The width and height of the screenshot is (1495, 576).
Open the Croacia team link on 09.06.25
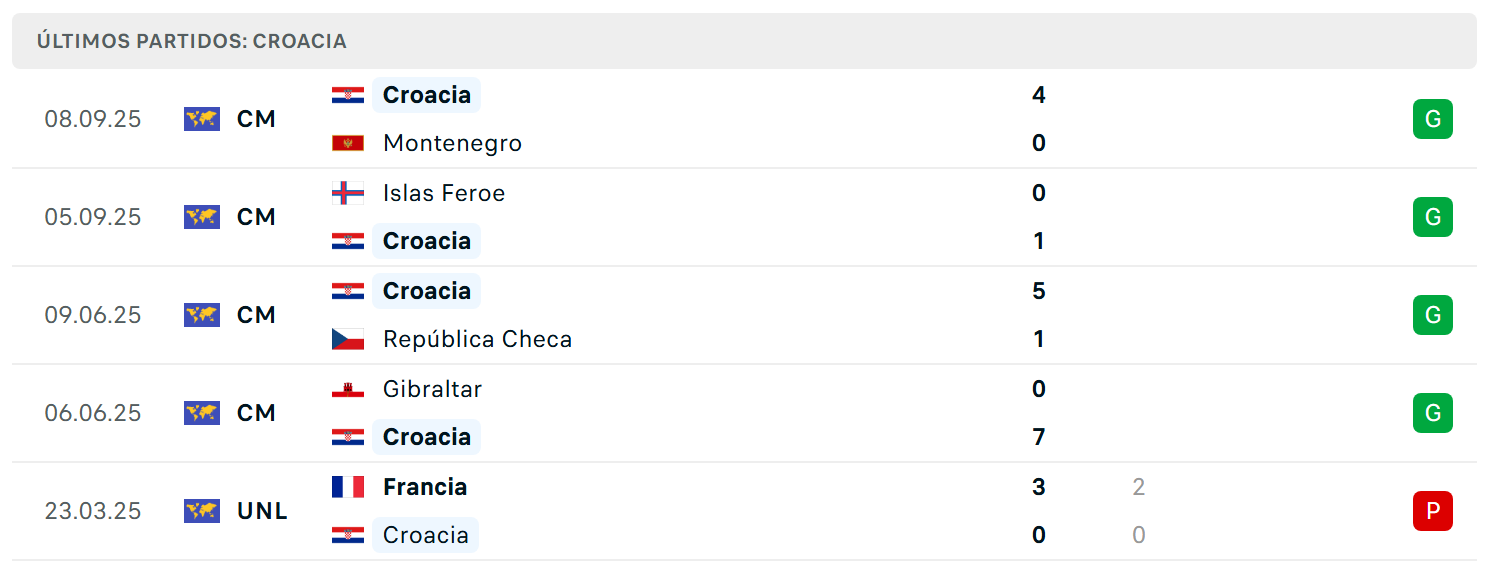[427, 291]
